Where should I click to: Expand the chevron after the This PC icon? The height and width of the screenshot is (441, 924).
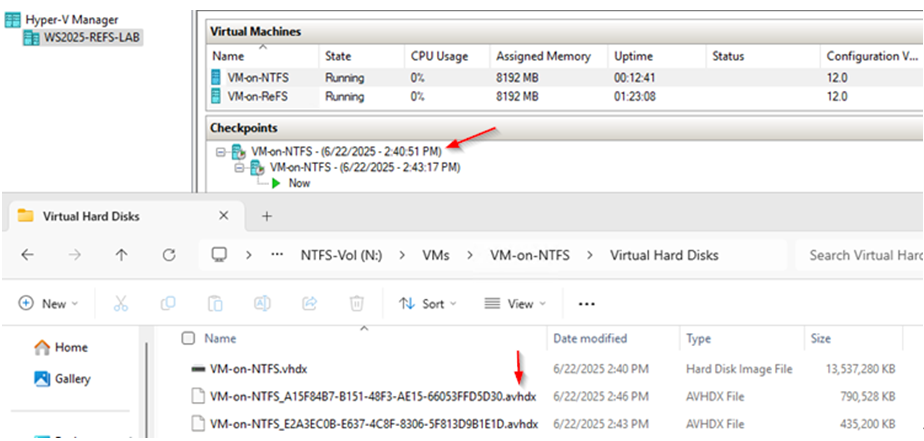pos(249,255)
